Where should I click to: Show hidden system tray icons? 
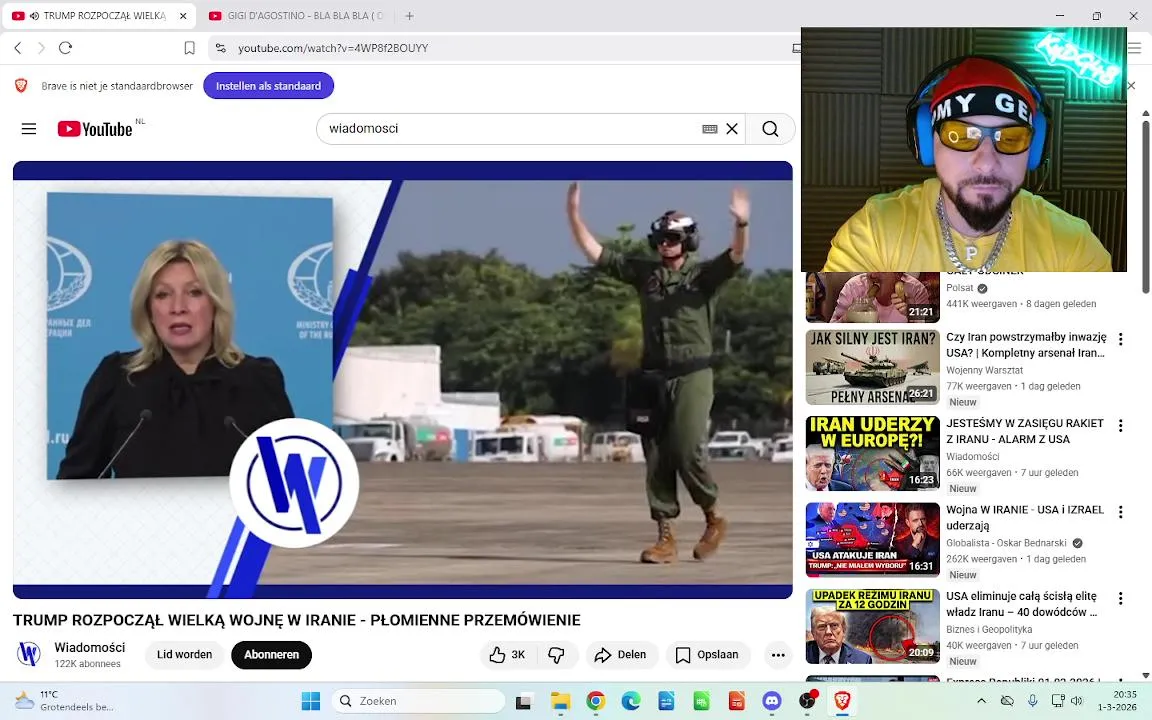[981, 701]
